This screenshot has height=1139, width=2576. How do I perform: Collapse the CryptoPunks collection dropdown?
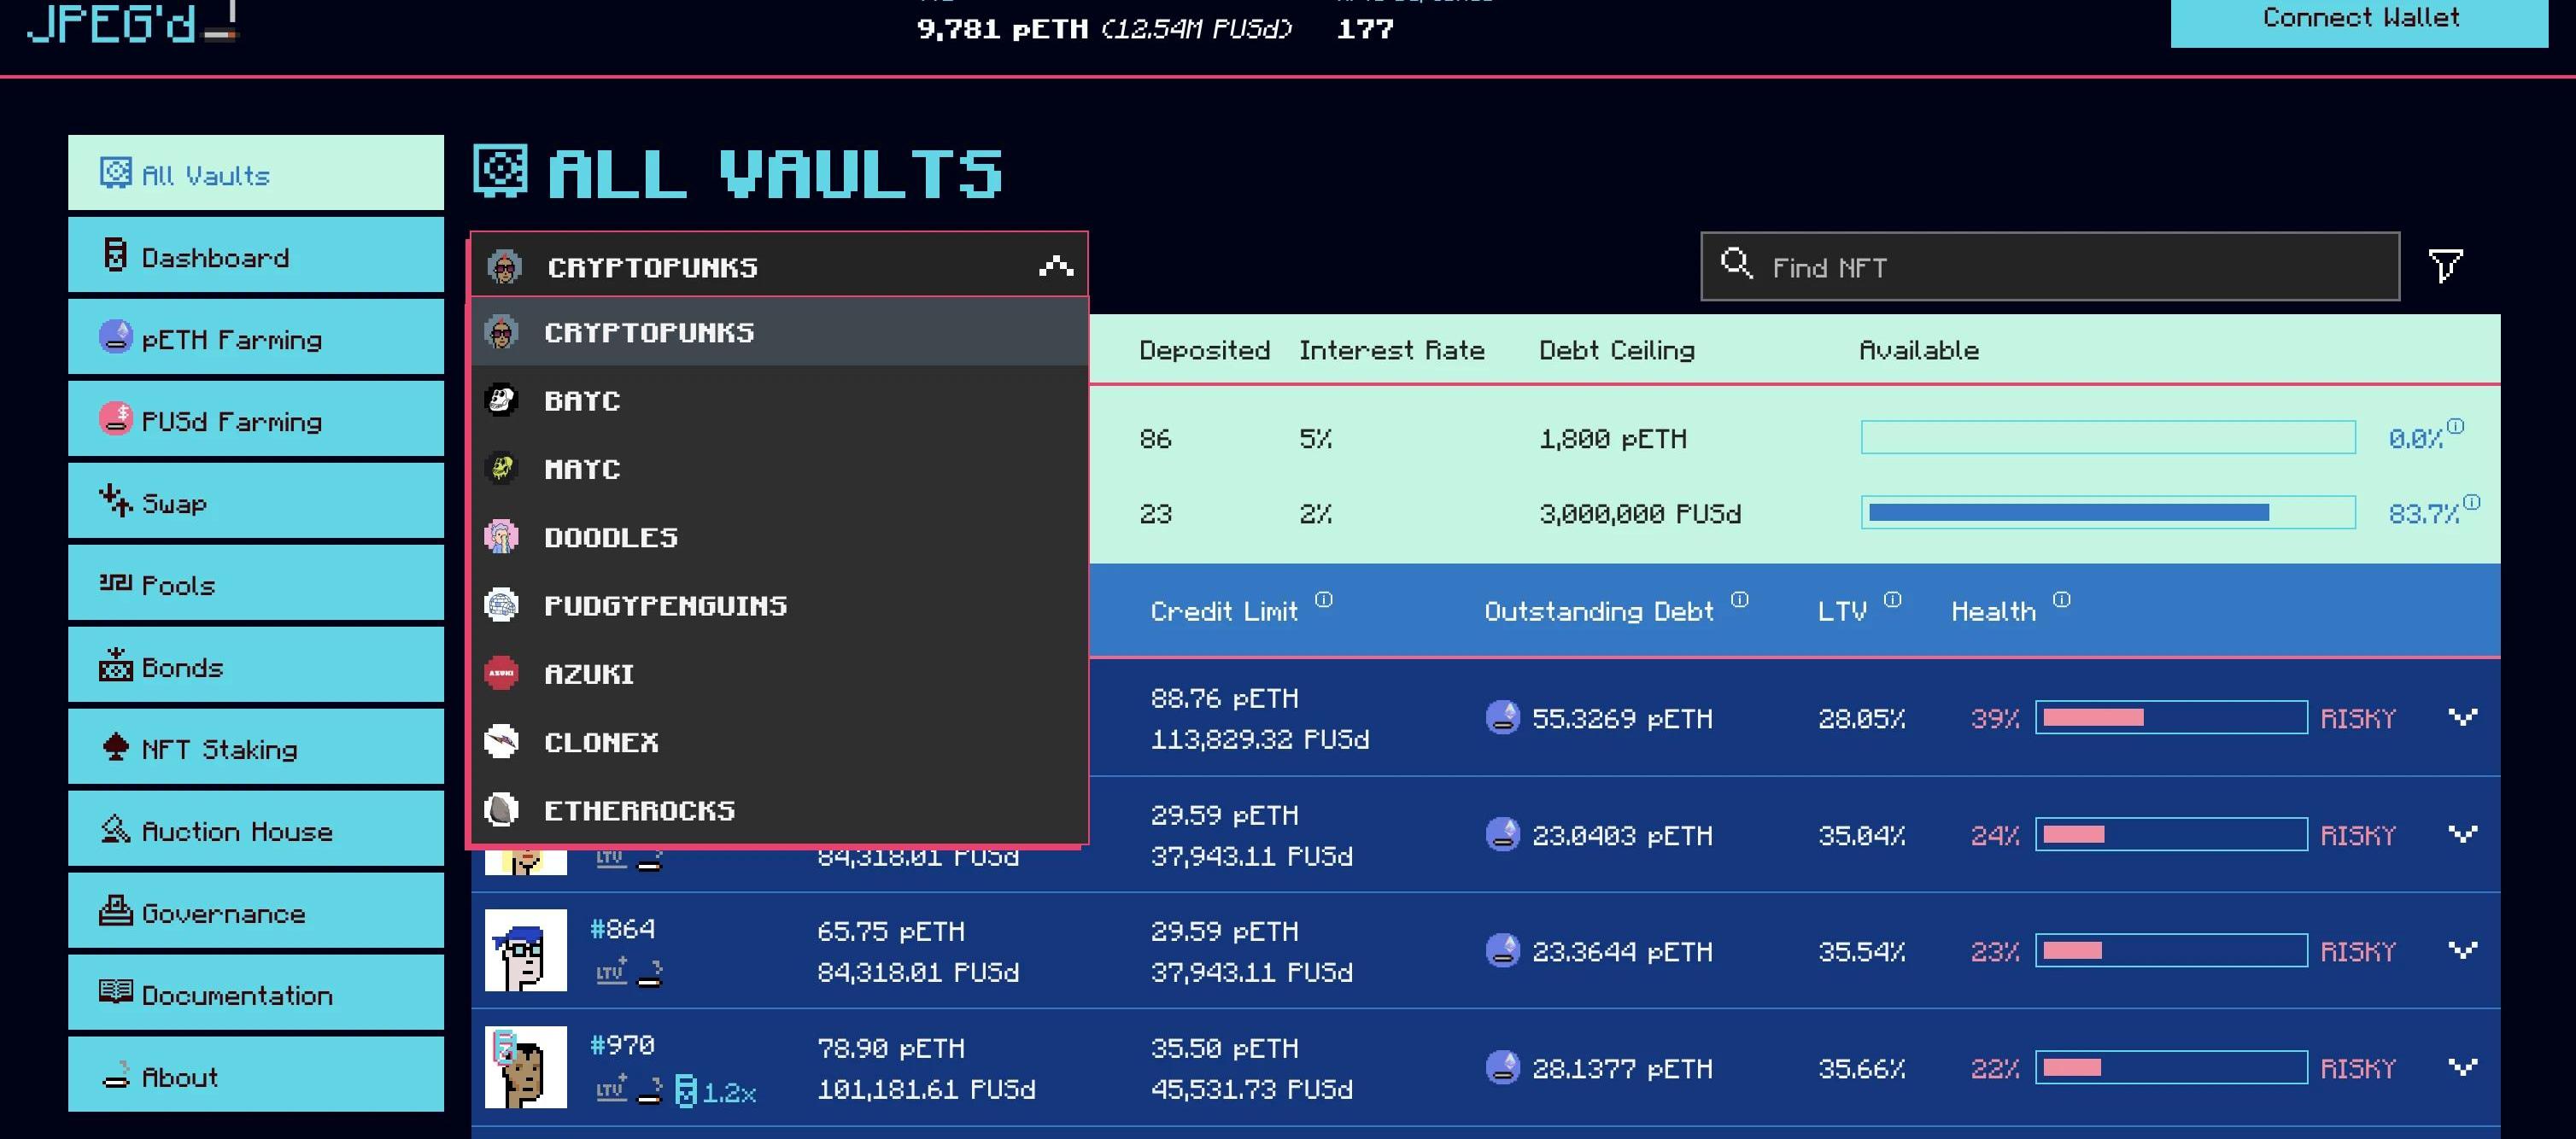point(1056,266)
